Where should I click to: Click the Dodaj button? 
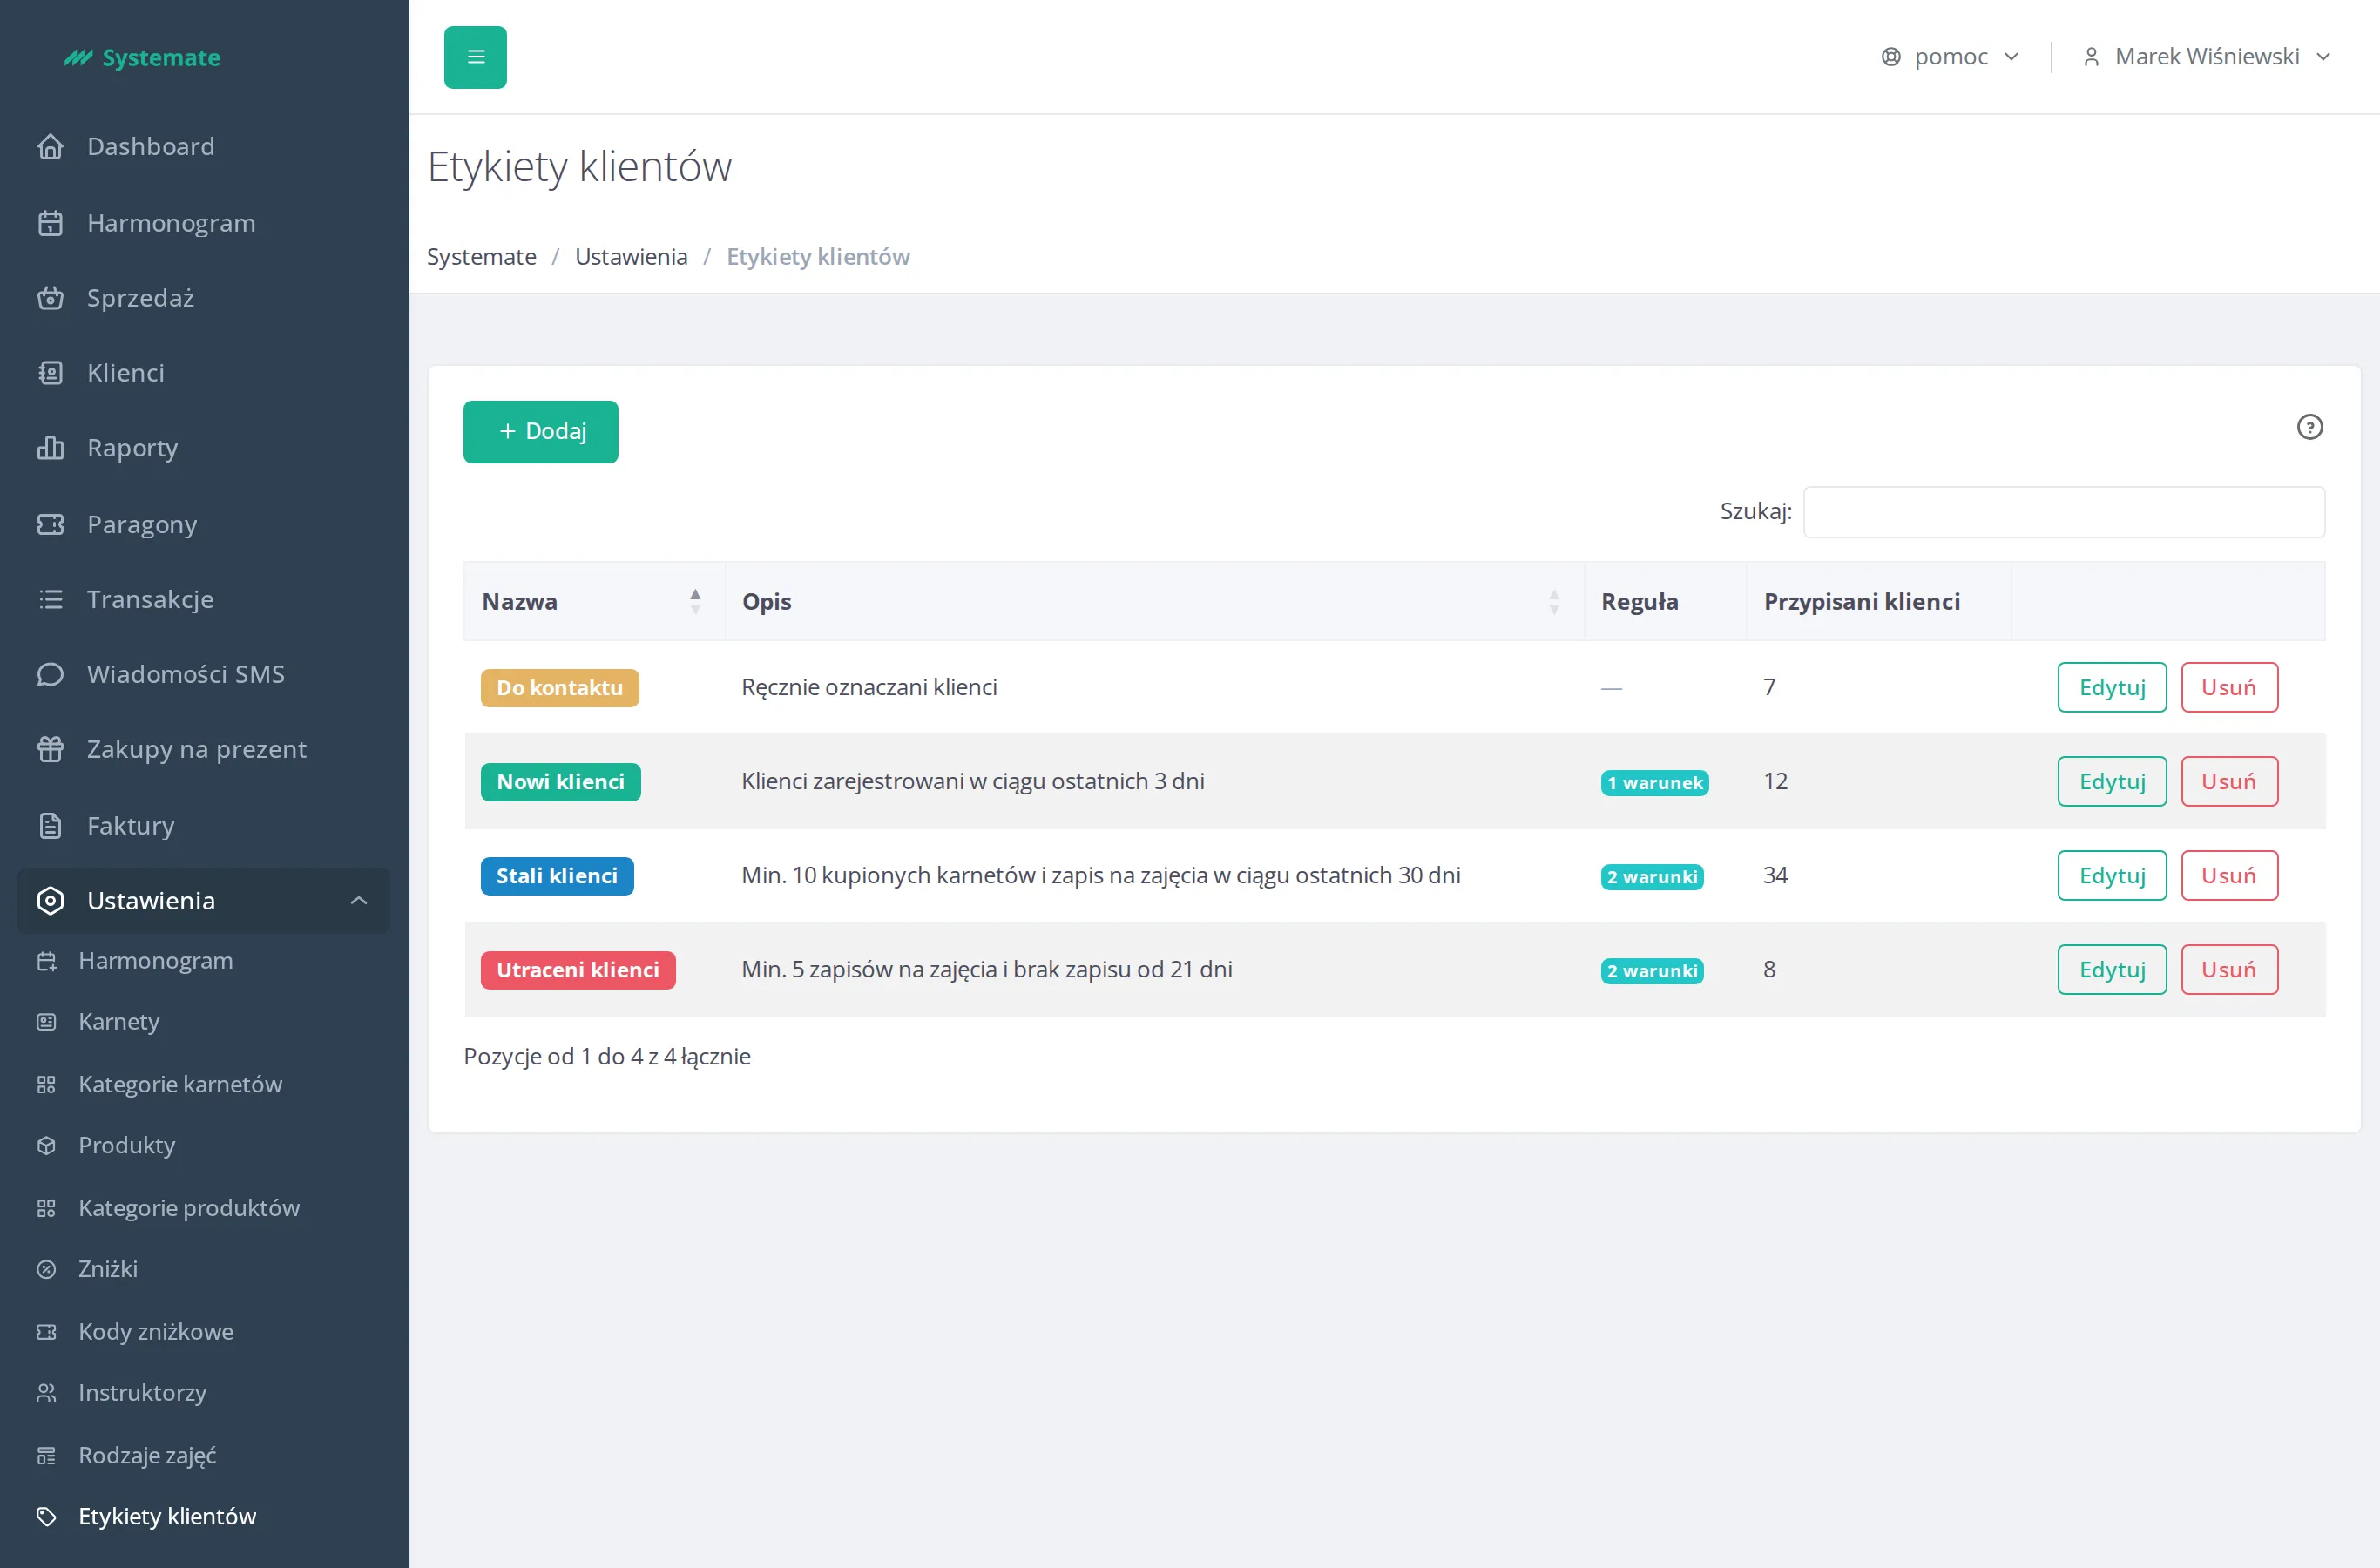[541, 432]
